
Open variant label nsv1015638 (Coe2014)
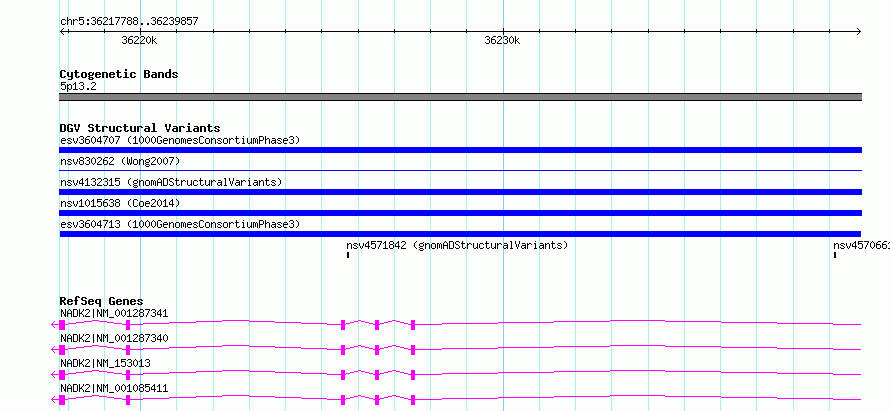pos(119,203)
